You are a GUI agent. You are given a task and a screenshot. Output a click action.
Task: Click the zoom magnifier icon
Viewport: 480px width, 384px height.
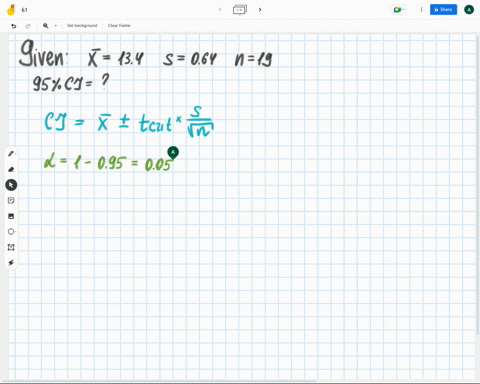pyautogui.click(x=46, y=26)
